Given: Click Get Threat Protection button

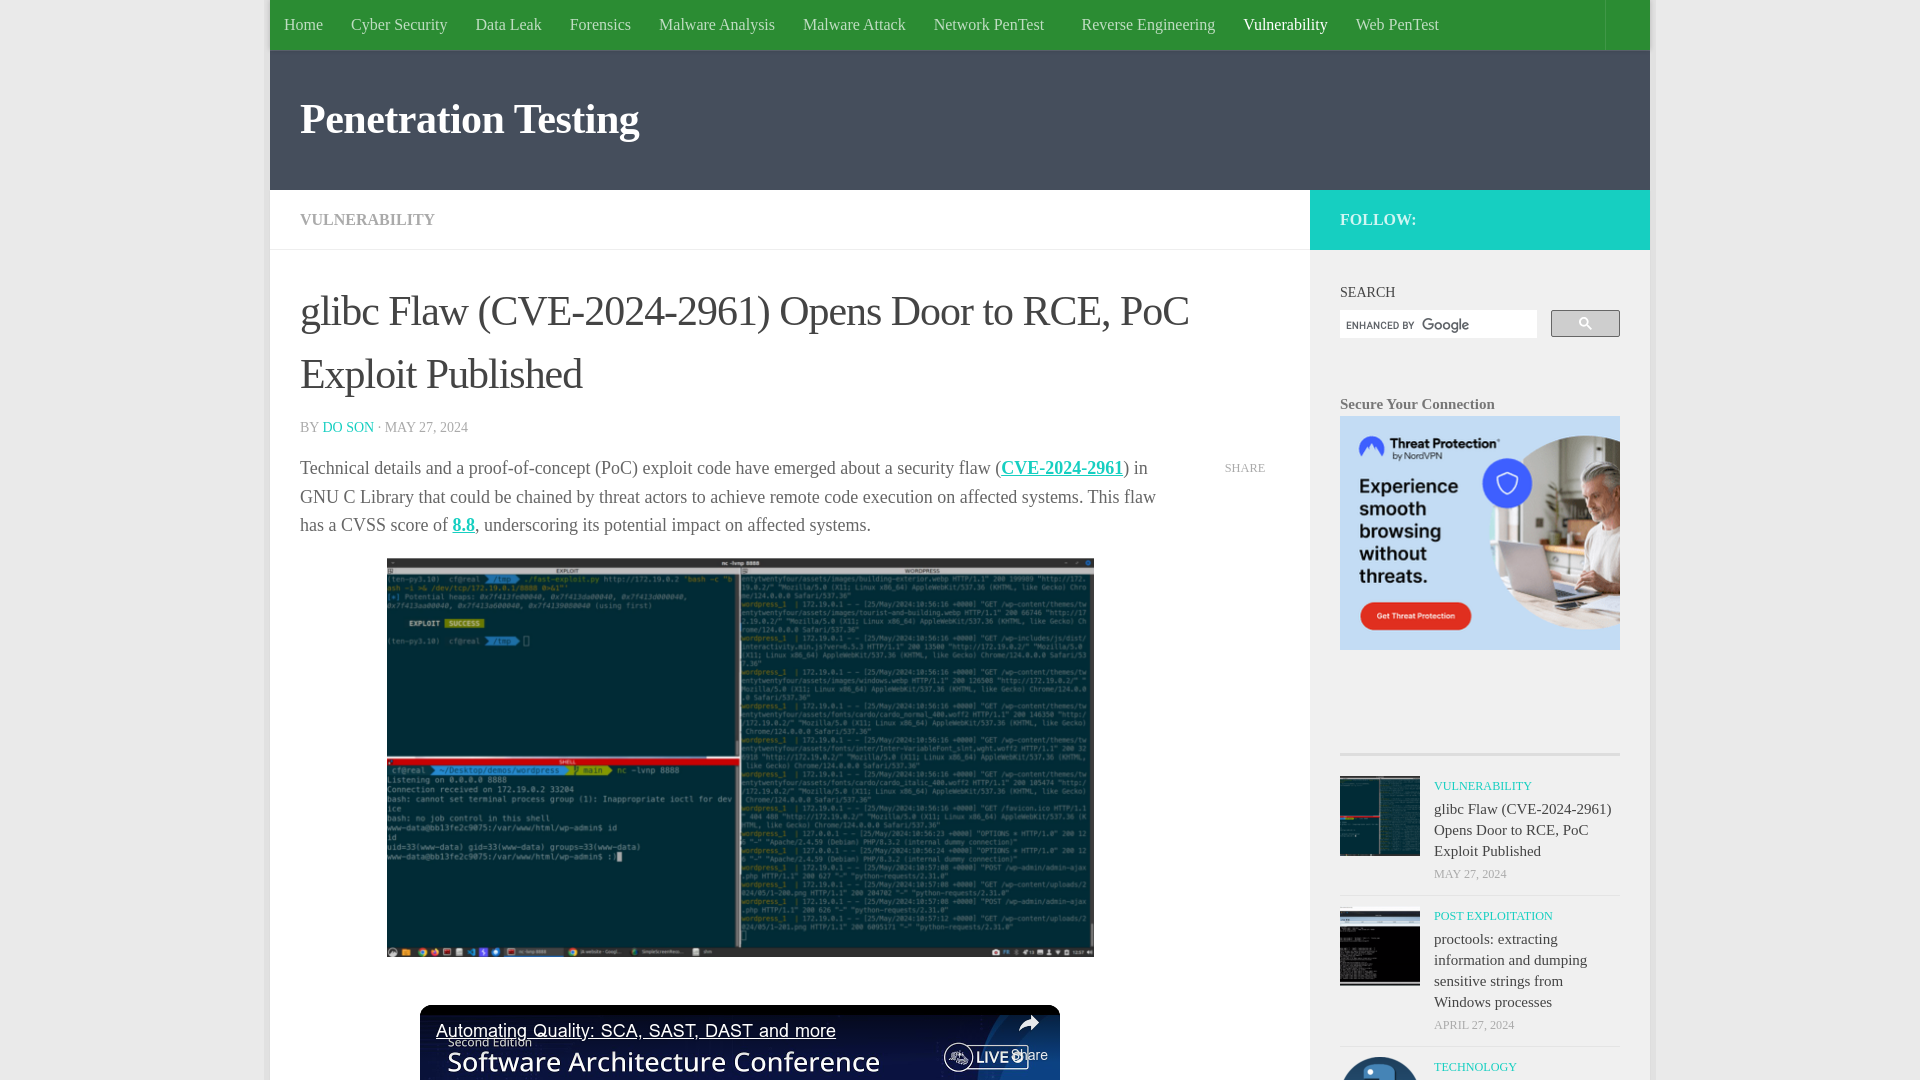Looking at the screenshot, I should 1416,616.
